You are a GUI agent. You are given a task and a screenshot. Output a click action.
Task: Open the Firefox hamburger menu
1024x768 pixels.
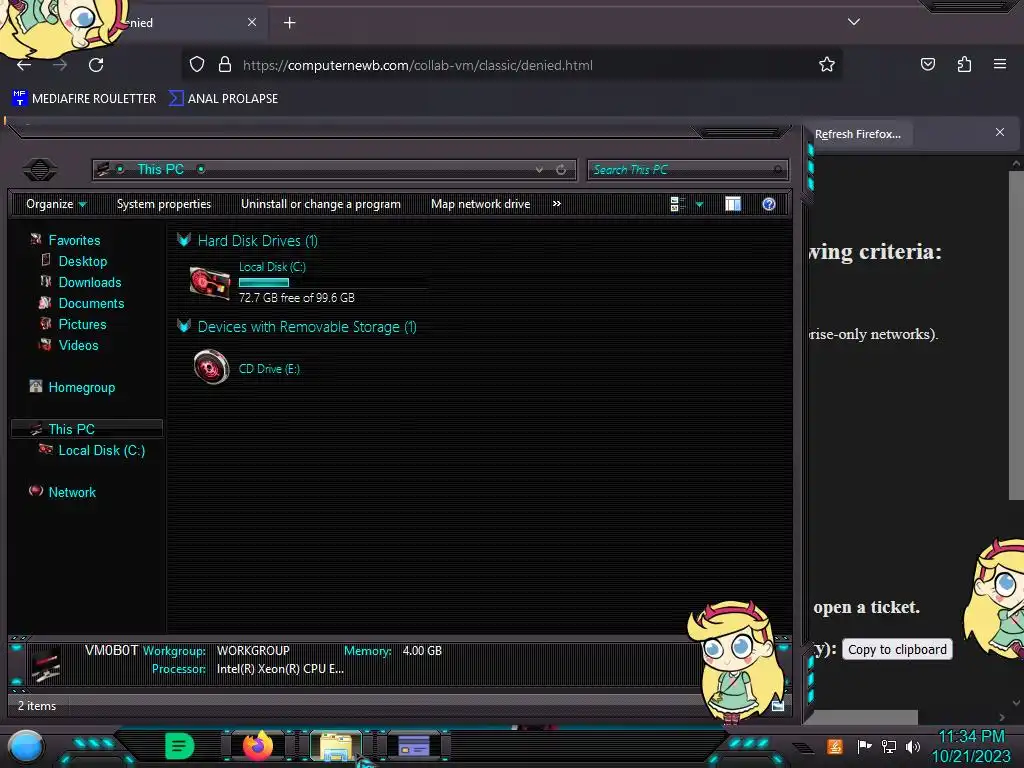(x=1000, y=64)
